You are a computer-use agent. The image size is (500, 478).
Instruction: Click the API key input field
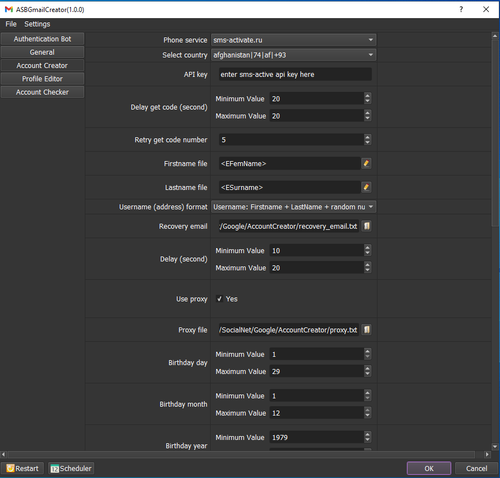[295, 74]
